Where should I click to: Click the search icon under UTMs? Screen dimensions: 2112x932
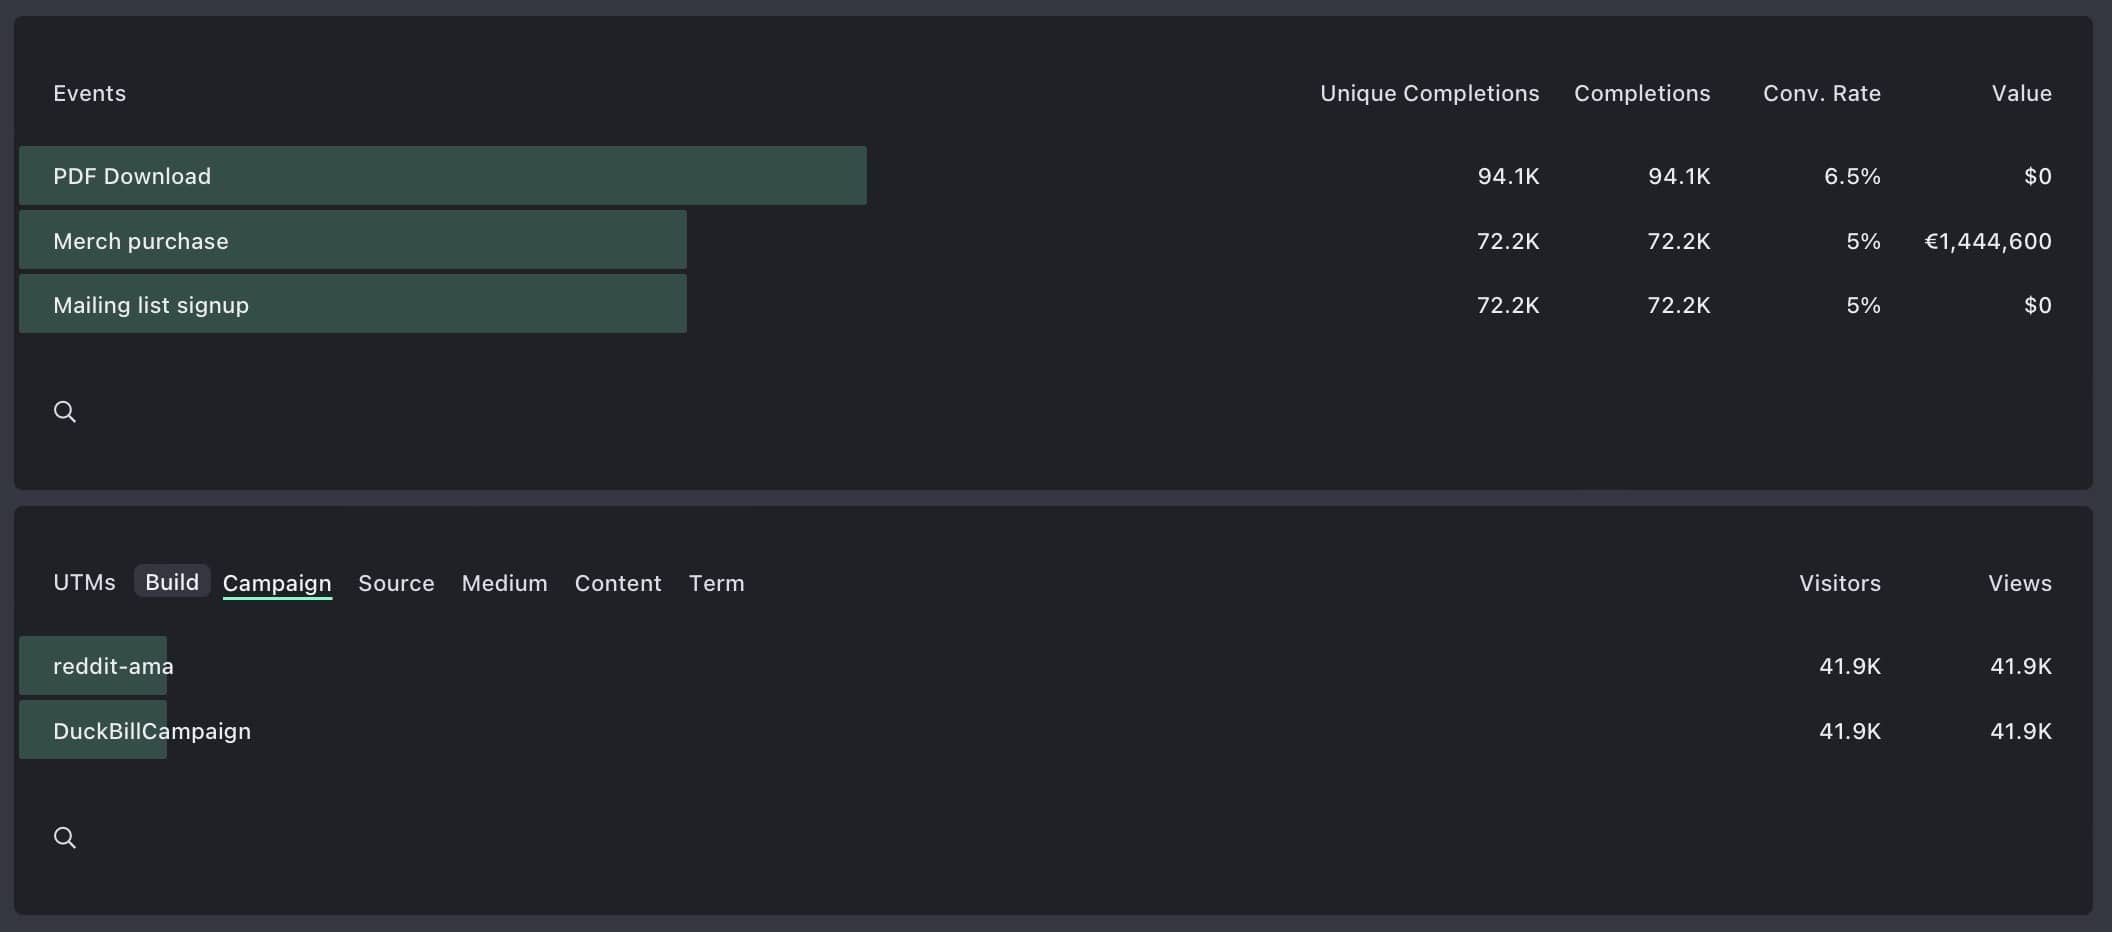[x=65, y=838]
